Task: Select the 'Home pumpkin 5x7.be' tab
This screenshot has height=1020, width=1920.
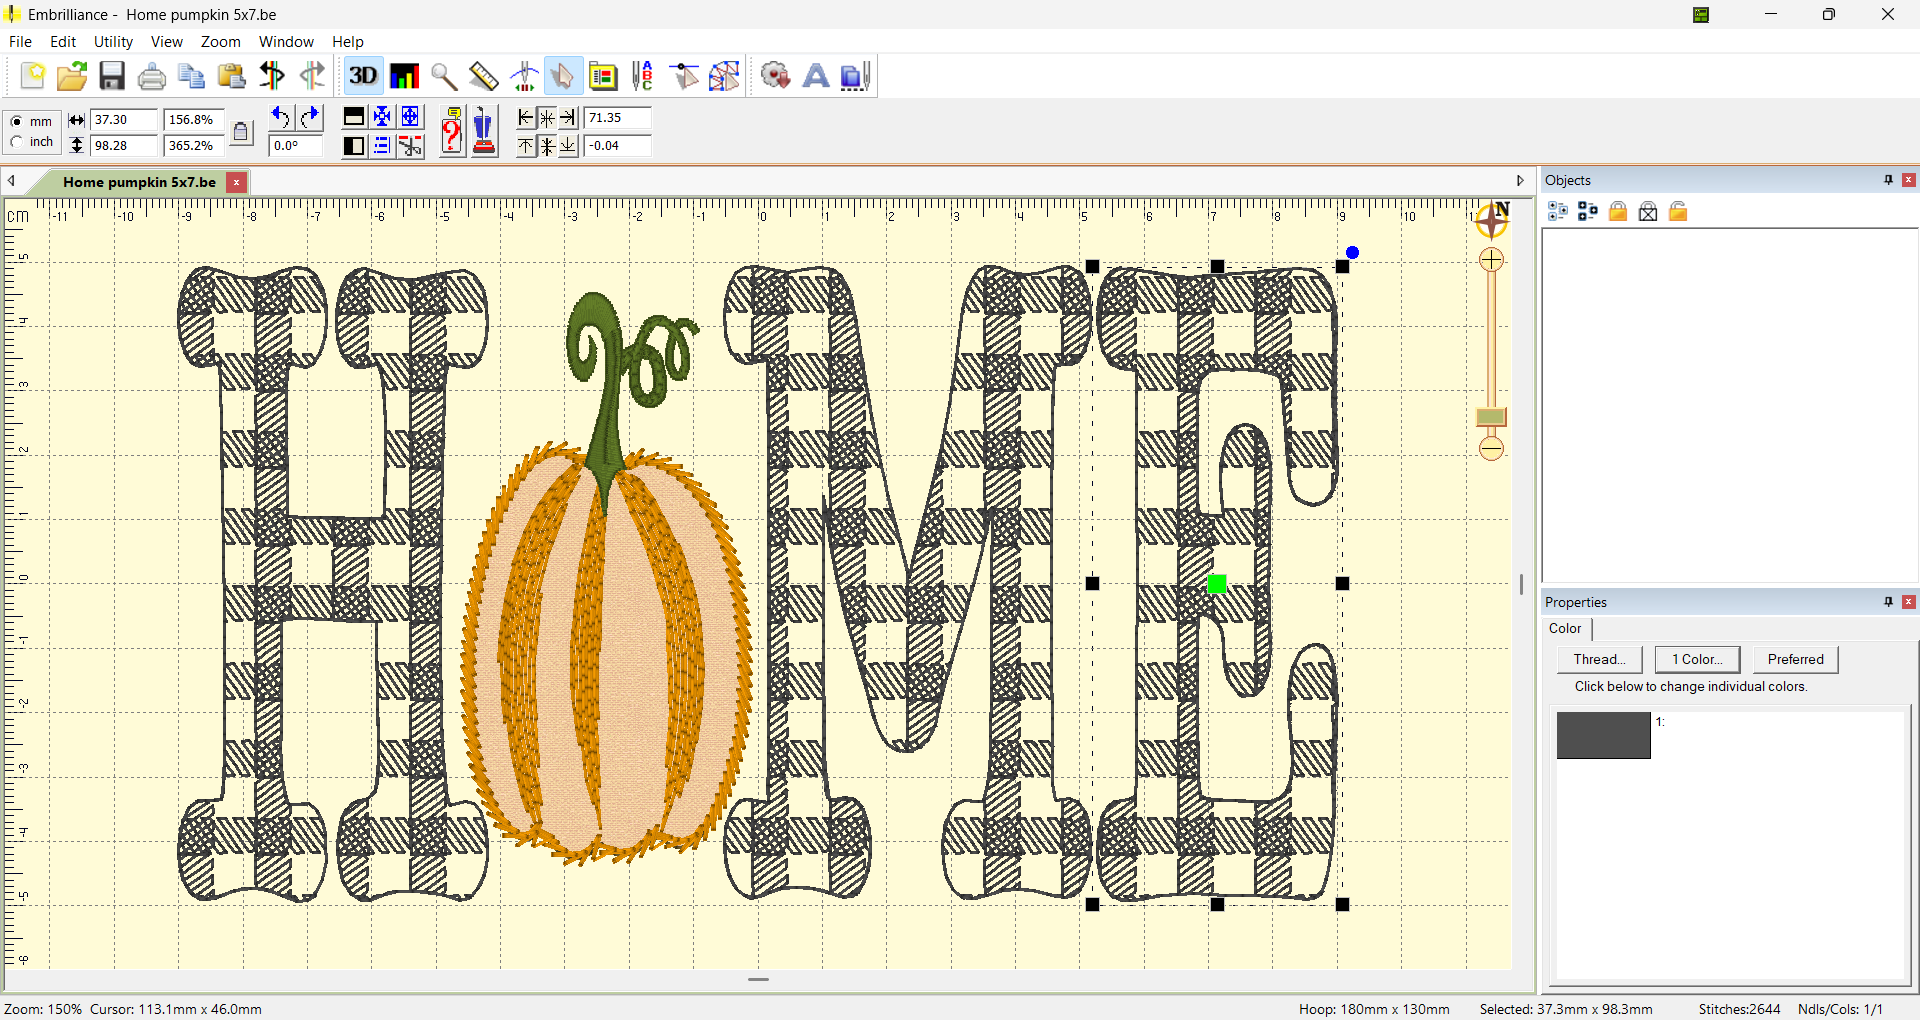Action: [x=139, y=182]
